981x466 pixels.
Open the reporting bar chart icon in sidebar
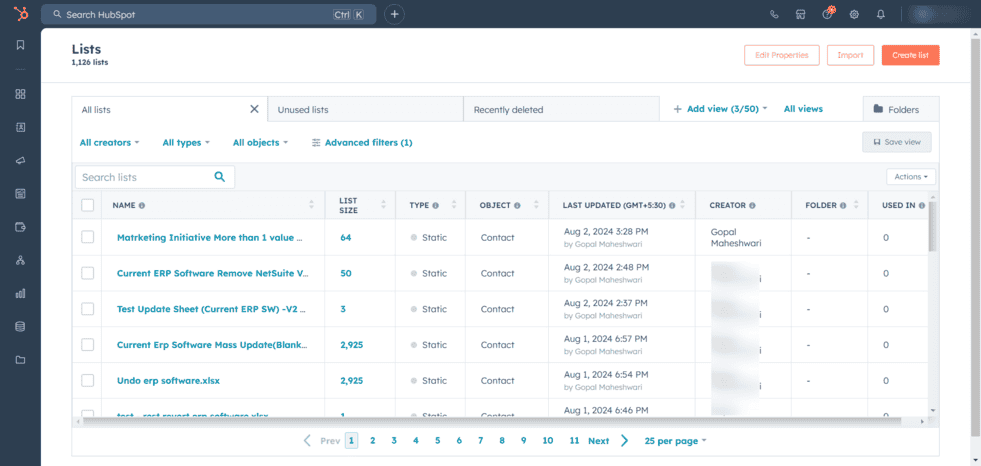(20, 293)
